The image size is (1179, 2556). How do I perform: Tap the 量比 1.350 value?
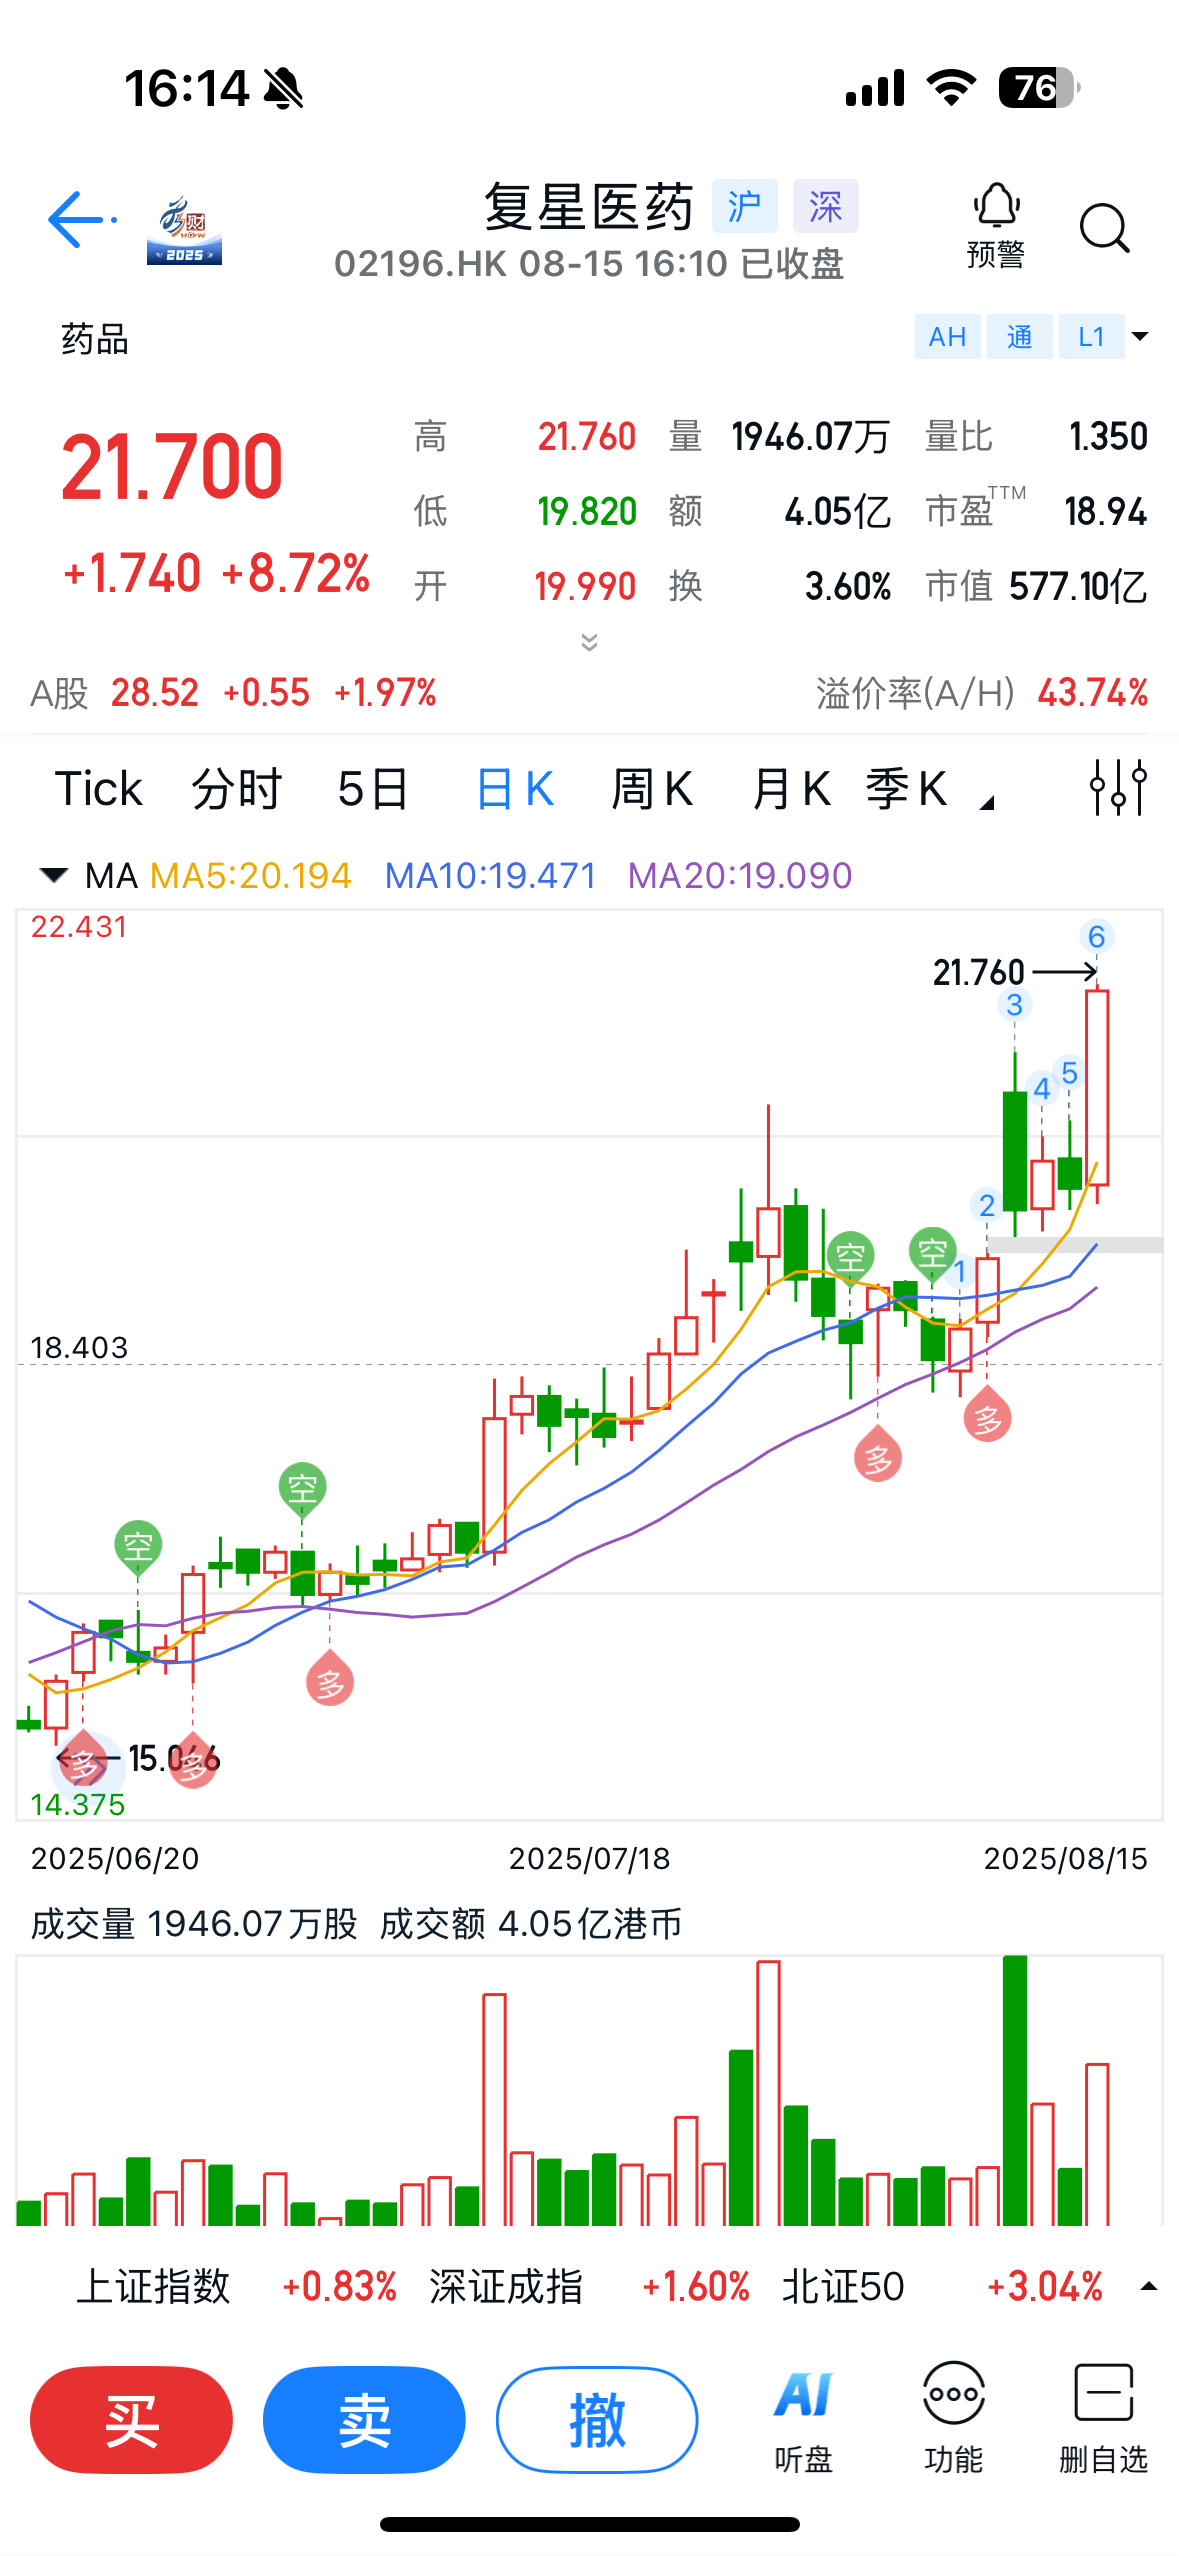pyautogui.click(x=1036, y=437)
